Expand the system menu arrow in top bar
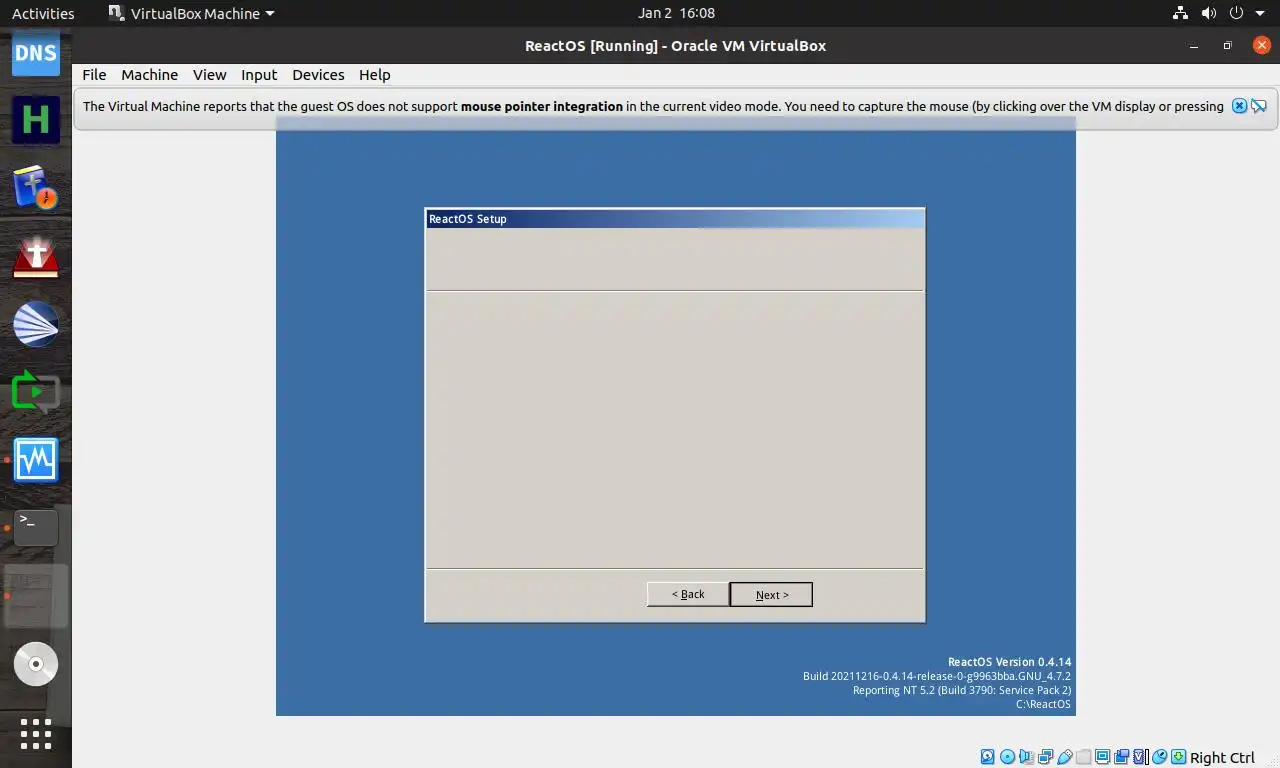Viewport: 1280px width, 768px height. click(x=1260, y=13)
